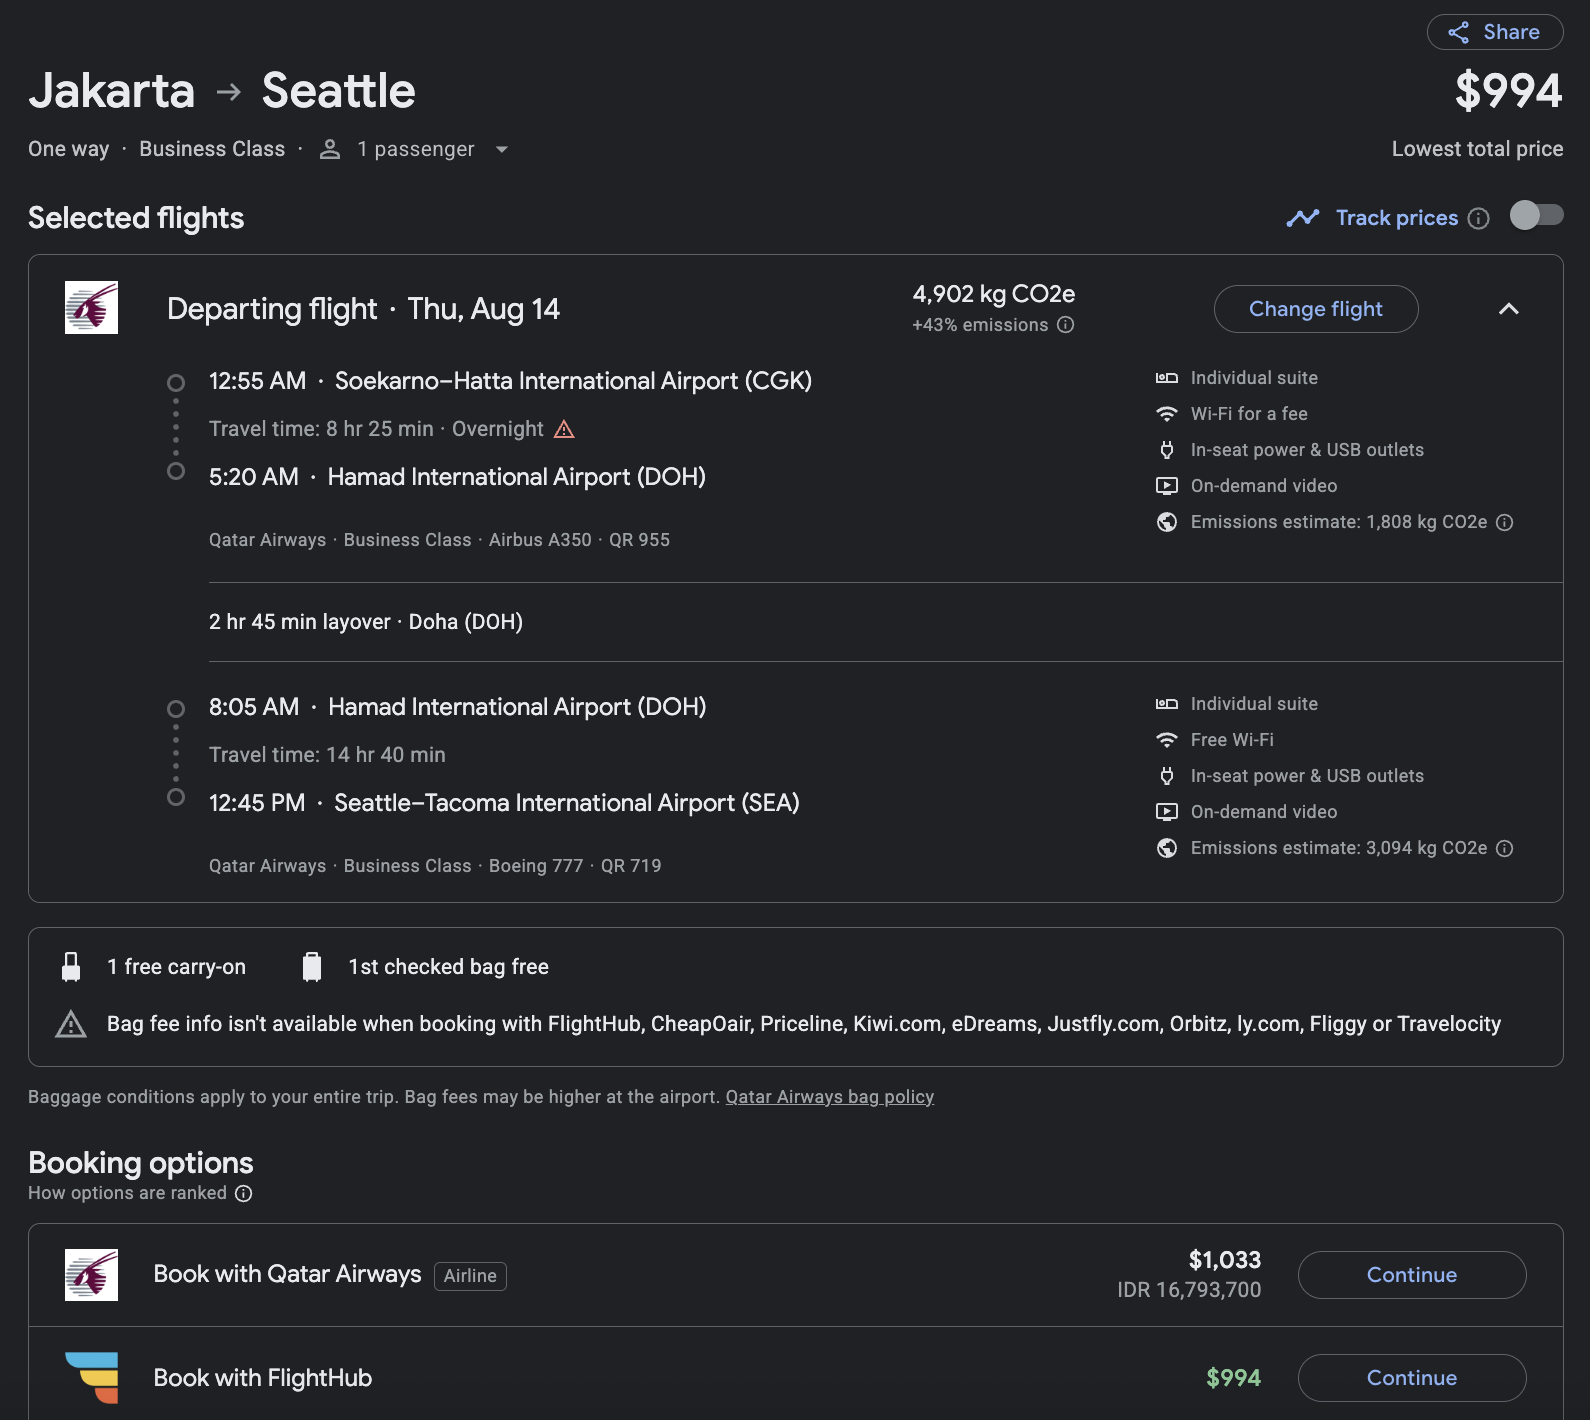Screen dimensions: 1590x1420
Task: Click emissions globe icon for 1,808 kg
Action: (x=1167, y=522)
